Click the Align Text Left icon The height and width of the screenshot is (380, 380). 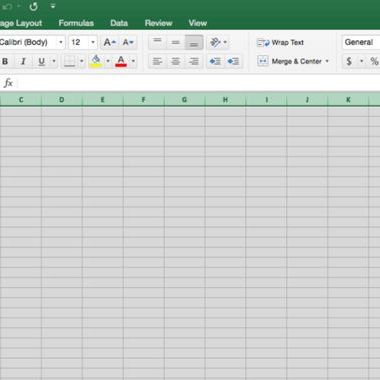point(157,61)
